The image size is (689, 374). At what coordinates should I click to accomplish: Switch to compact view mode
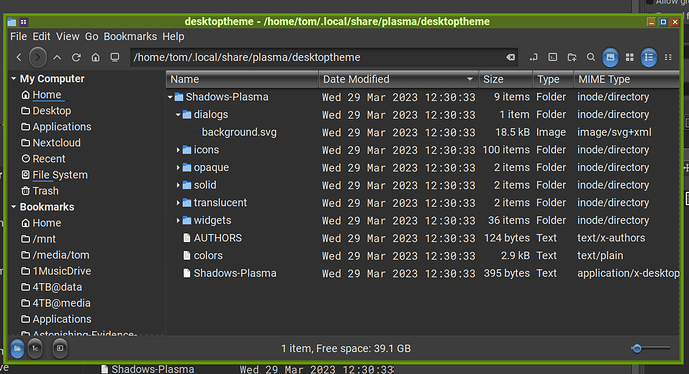668,57
